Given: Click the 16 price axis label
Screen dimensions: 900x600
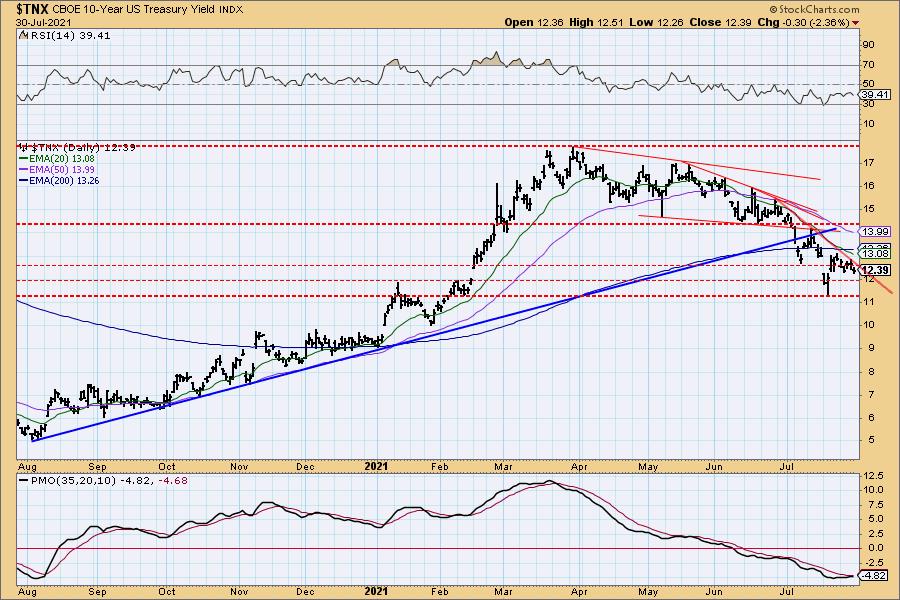Looking at the screenshot, I should pyautogui.click(x=868, y=185).
